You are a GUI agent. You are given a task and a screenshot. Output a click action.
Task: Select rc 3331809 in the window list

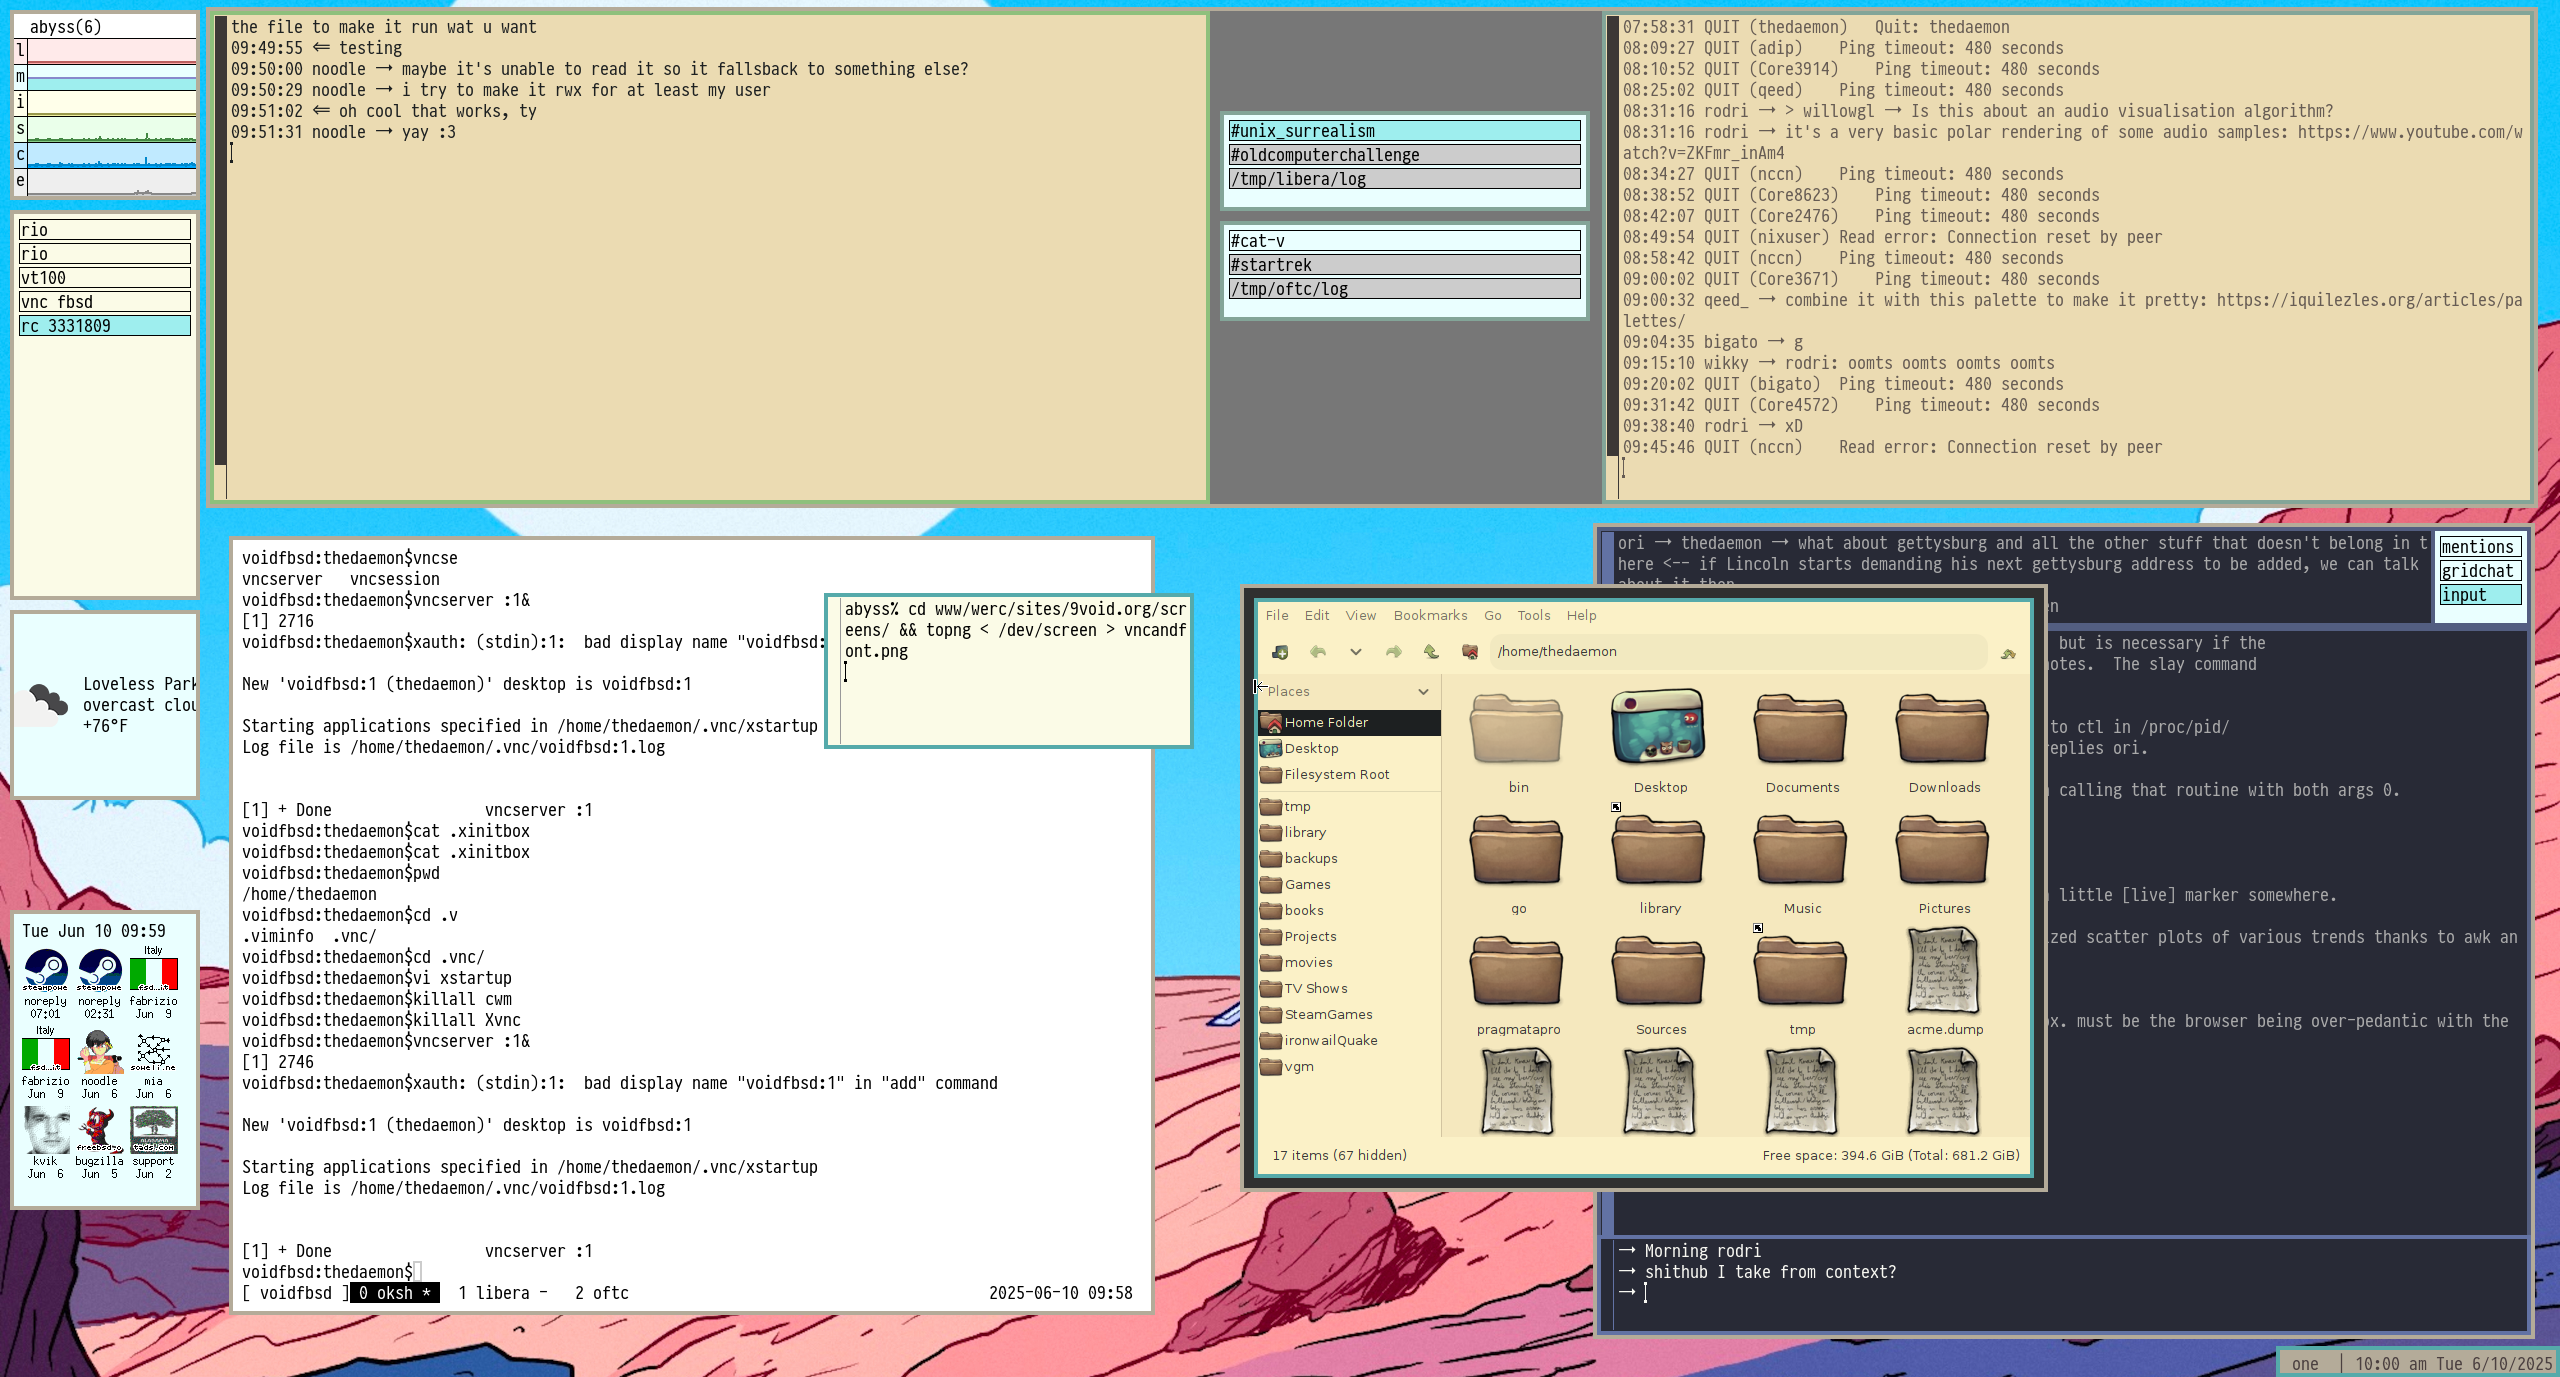[x=104, y=326]
